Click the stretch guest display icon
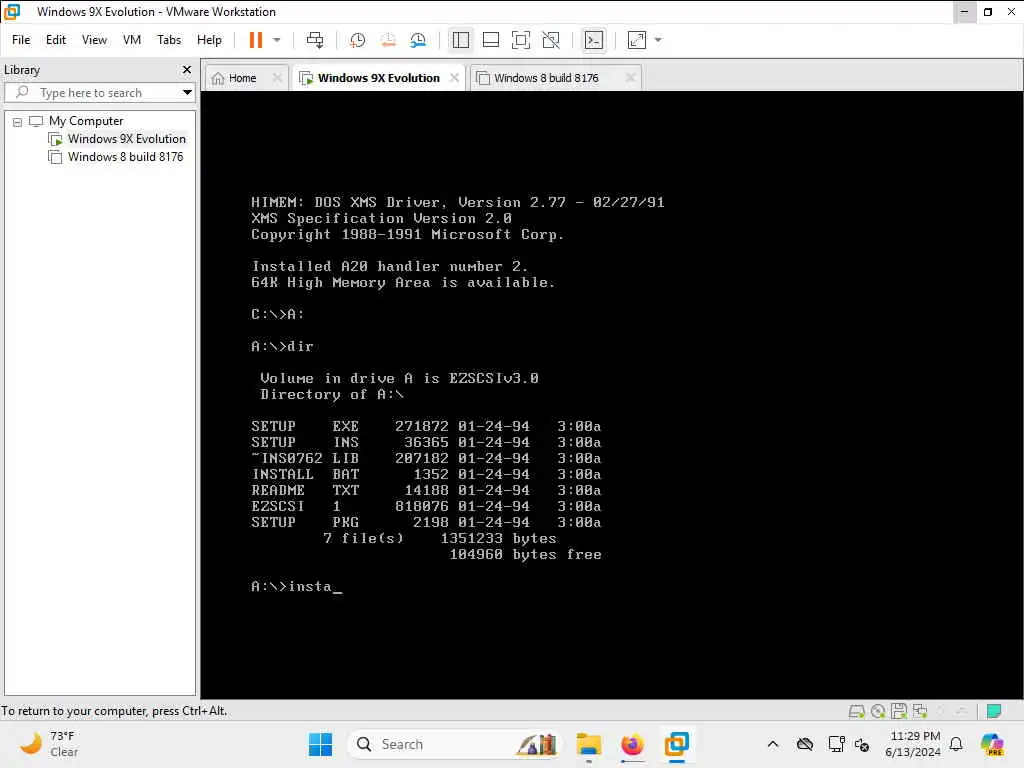This screenshot has height=768, width=1024. pos(637,40)
